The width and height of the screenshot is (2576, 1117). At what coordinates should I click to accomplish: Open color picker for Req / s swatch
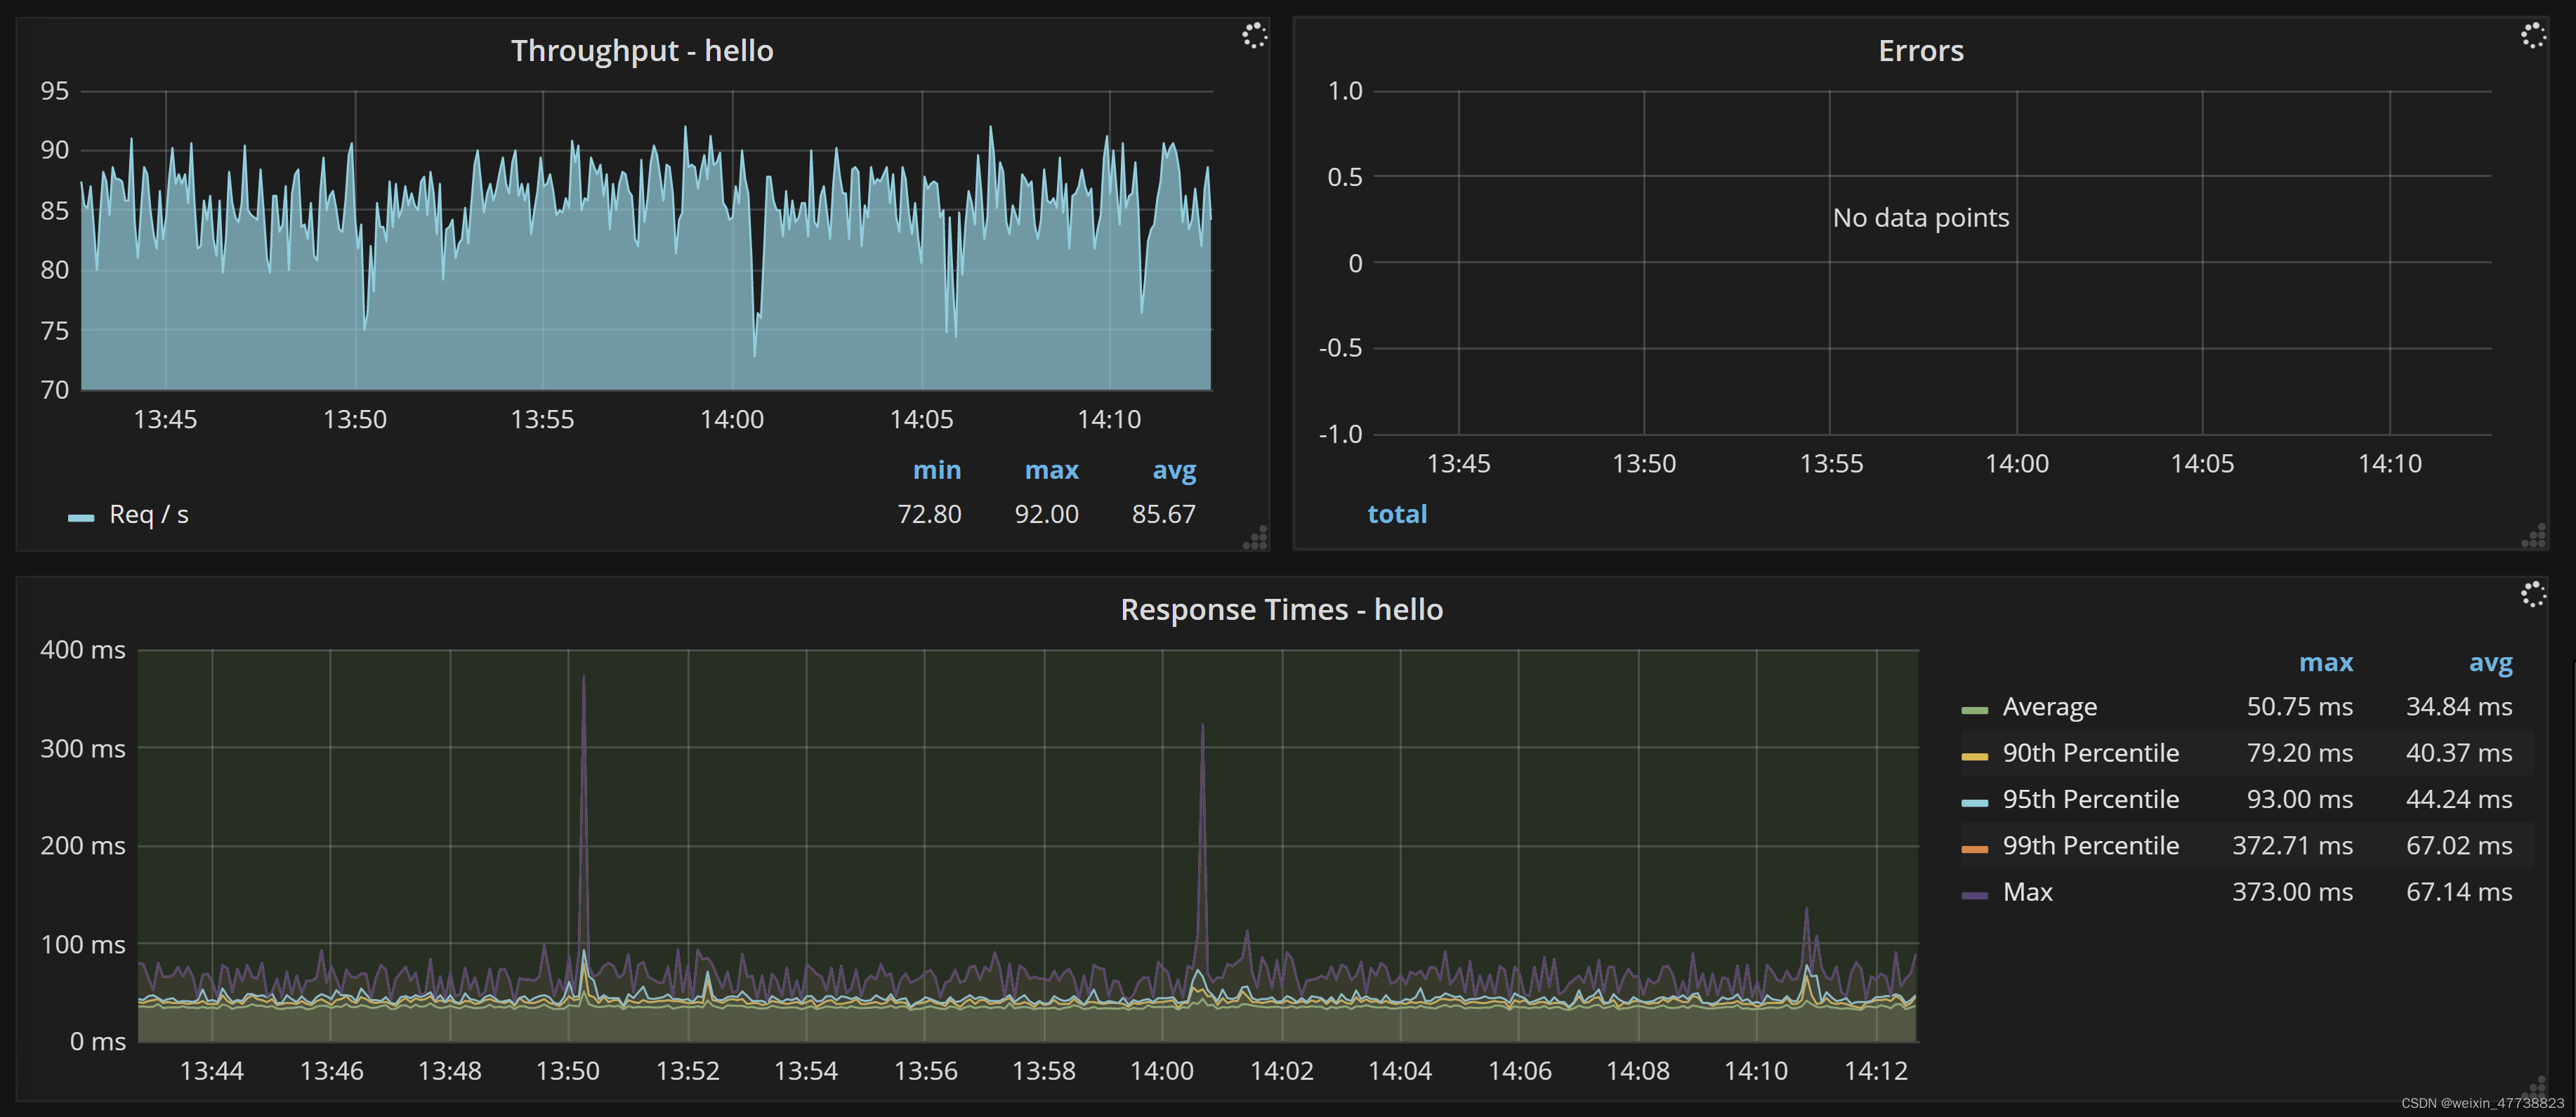81,517
